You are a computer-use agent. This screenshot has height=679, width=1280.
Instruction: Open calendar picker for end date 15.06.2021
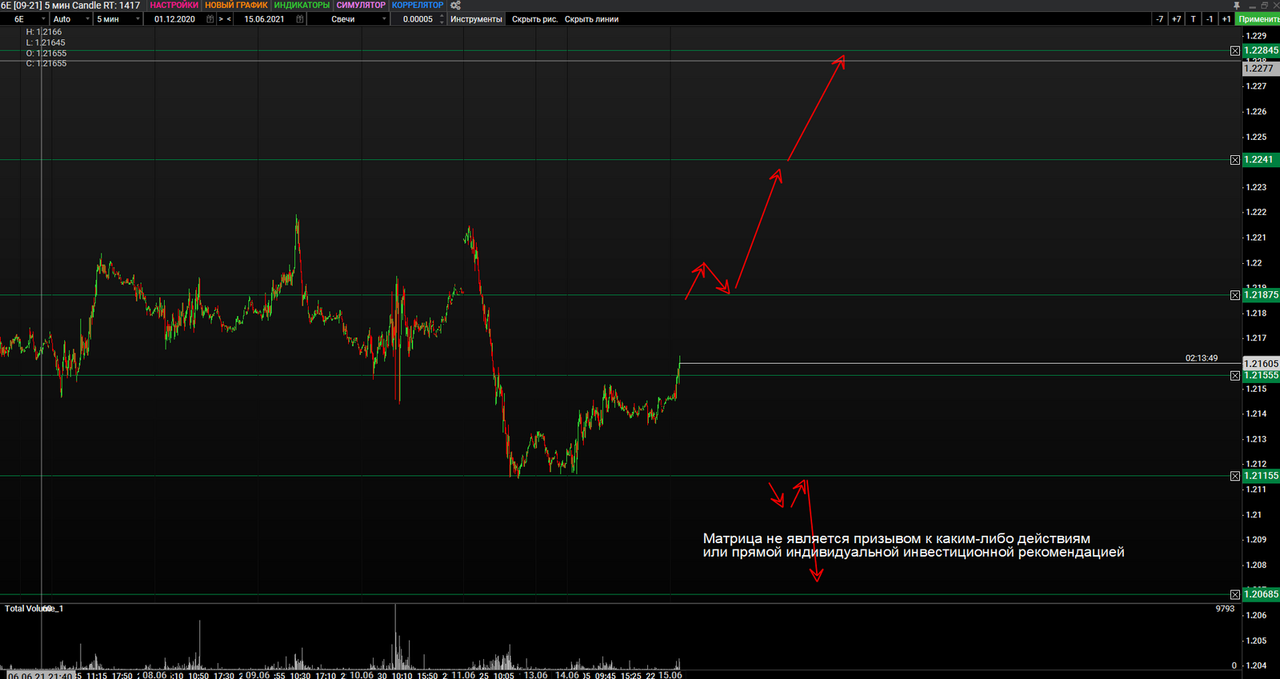tap(301, 19)
